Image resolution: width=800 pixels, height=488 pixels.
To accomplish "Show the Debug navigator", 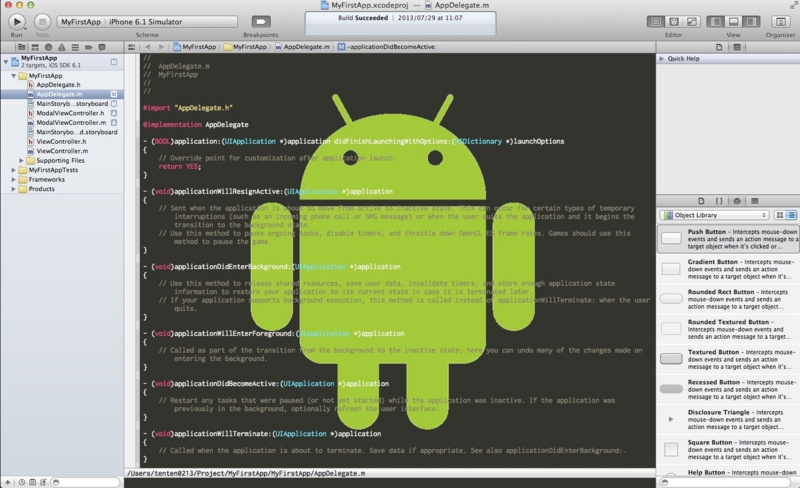I will (x=75, y=47).
